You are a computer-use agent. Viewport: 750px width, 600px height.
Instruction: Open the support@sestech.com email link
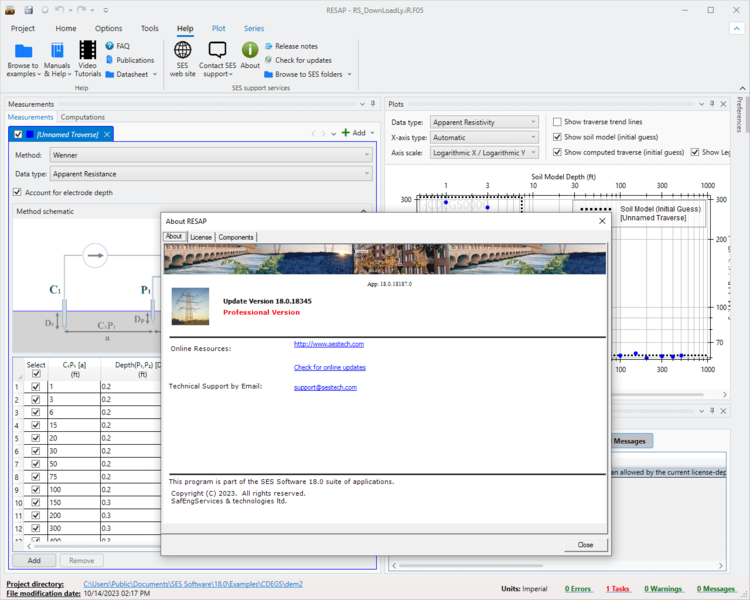(x=325, y=387)
